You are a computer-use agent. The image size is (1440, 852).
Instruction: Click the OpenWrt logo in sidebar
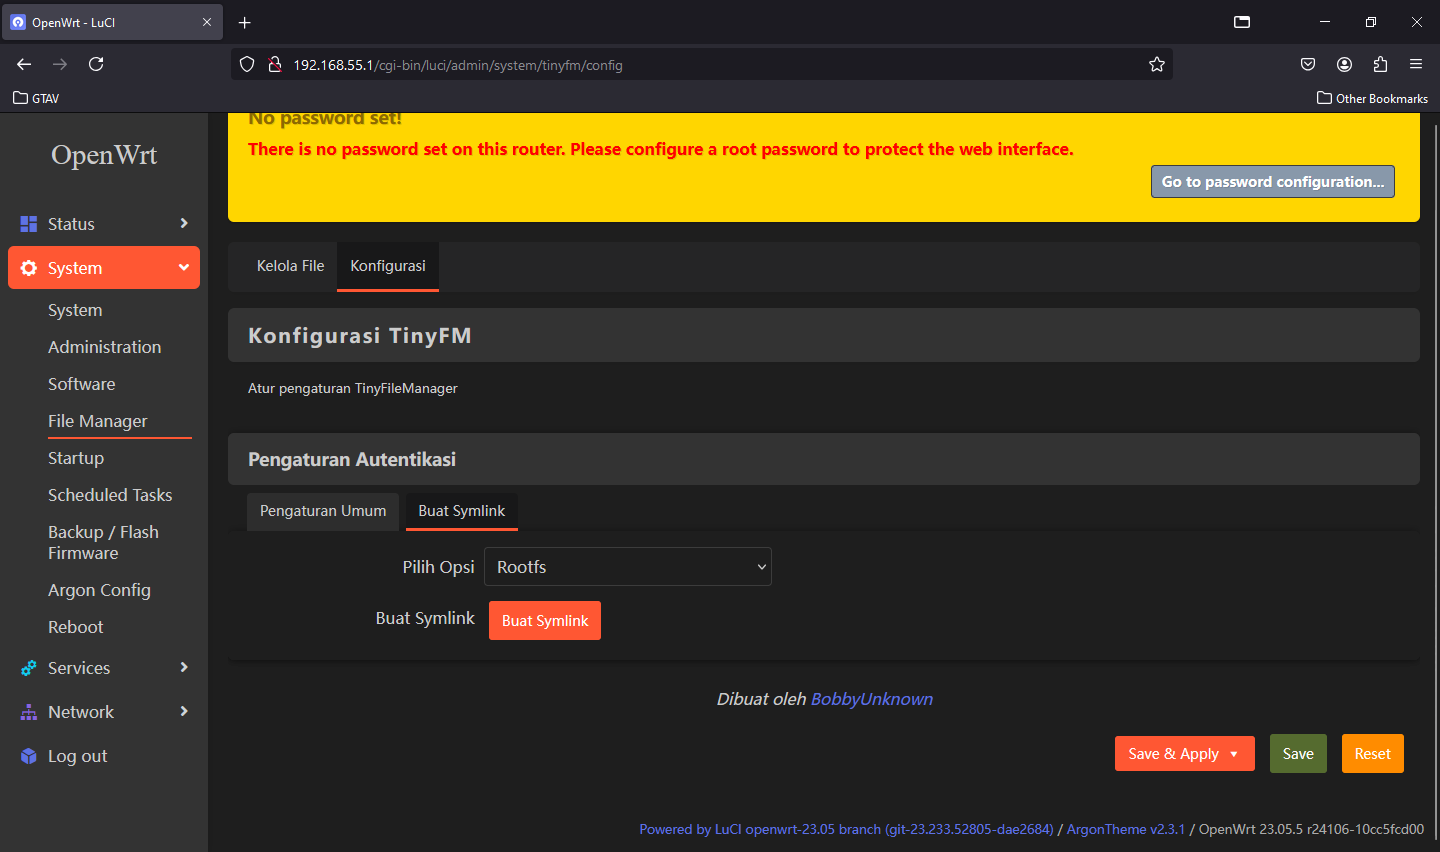104,155
